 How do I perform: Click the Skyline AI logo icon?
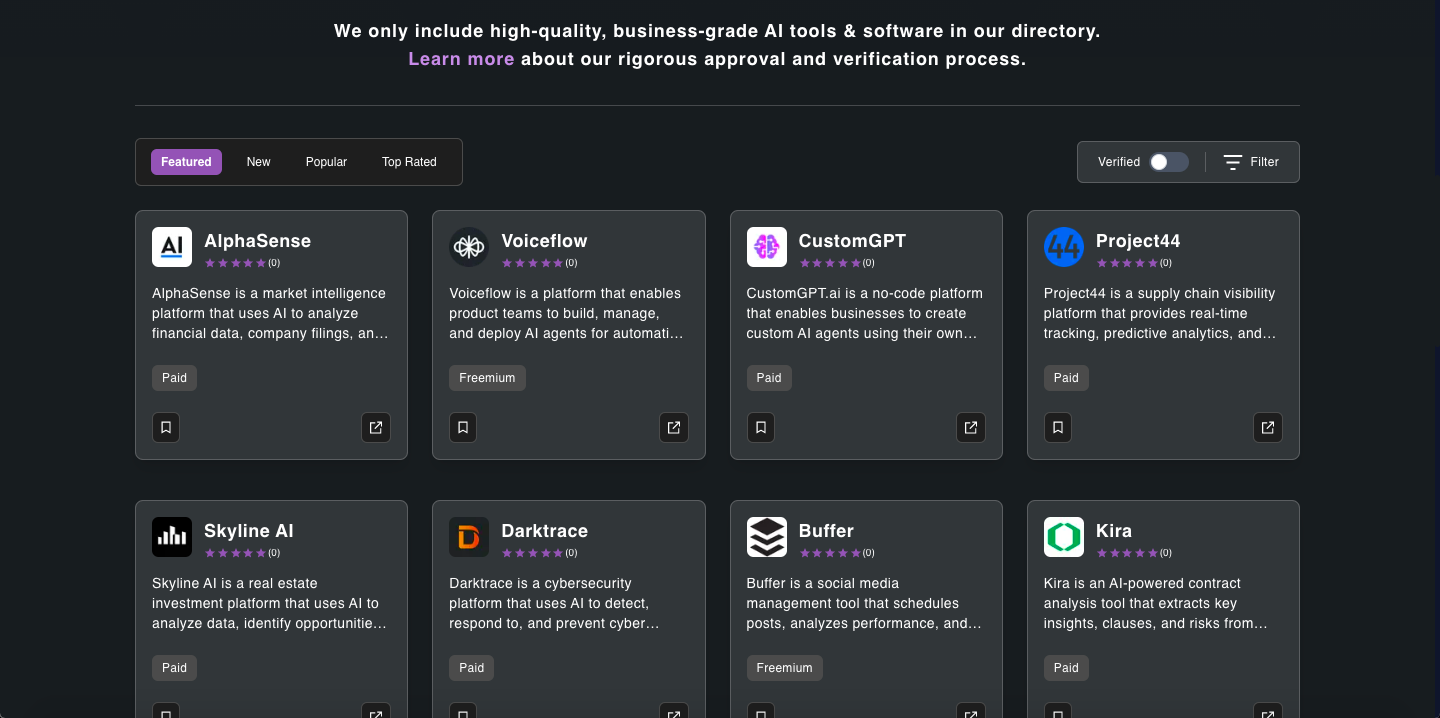(172, 537)
